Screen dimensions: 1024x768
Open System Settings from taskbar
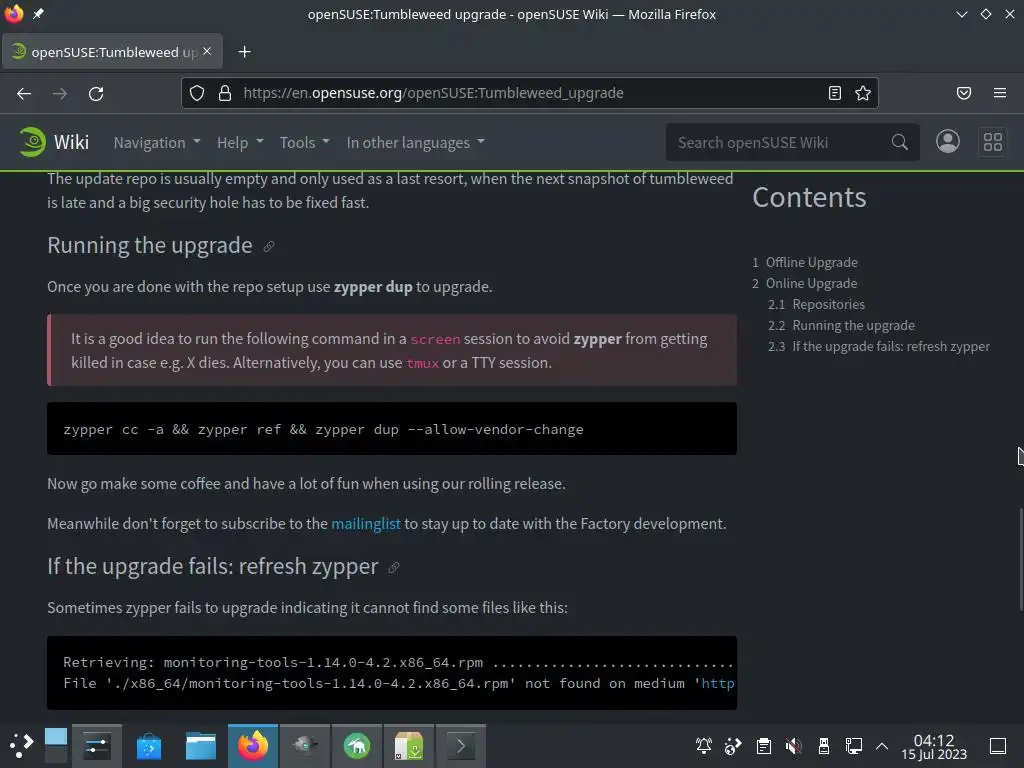97,746
